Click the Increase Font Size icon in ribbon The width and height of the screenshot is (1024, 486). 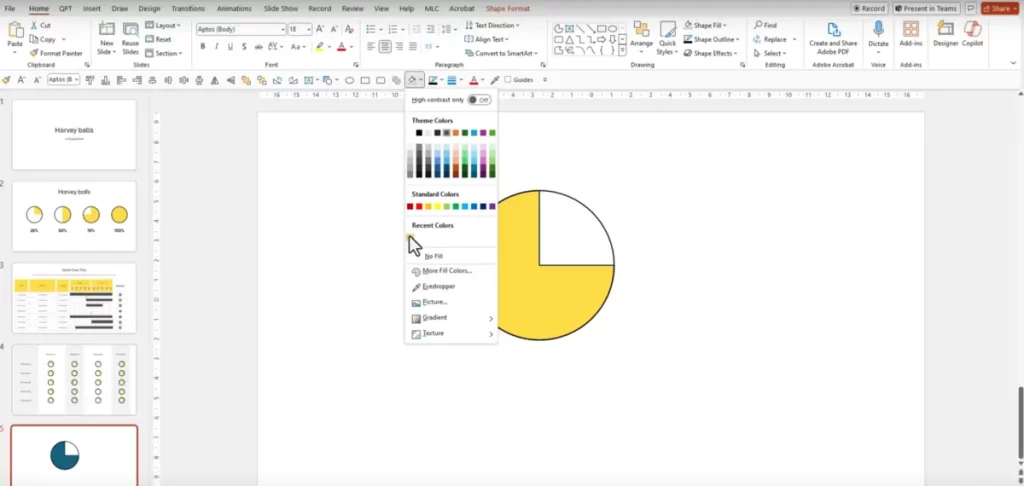point(320,29)
